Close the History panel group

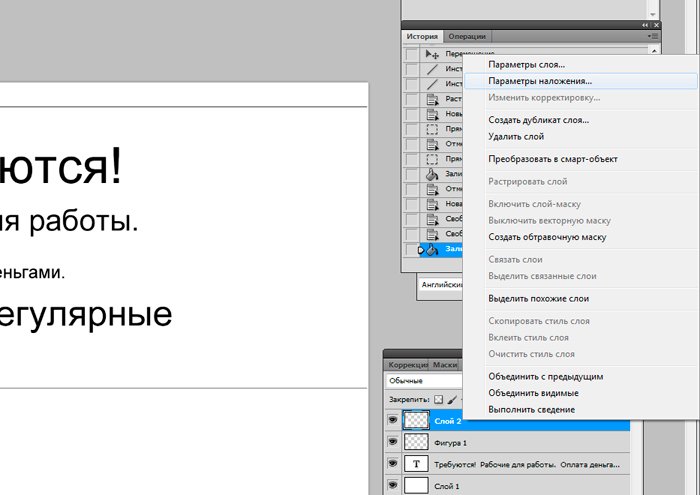click(656, 24)
